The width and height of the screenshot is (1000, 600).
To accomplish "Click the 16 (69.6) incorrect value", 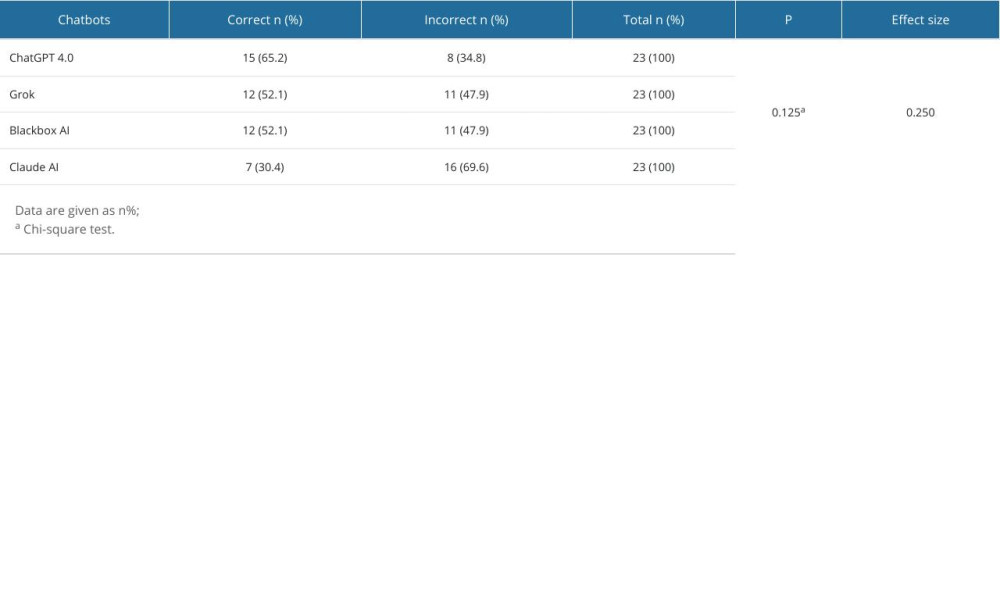I will point(466,167).
